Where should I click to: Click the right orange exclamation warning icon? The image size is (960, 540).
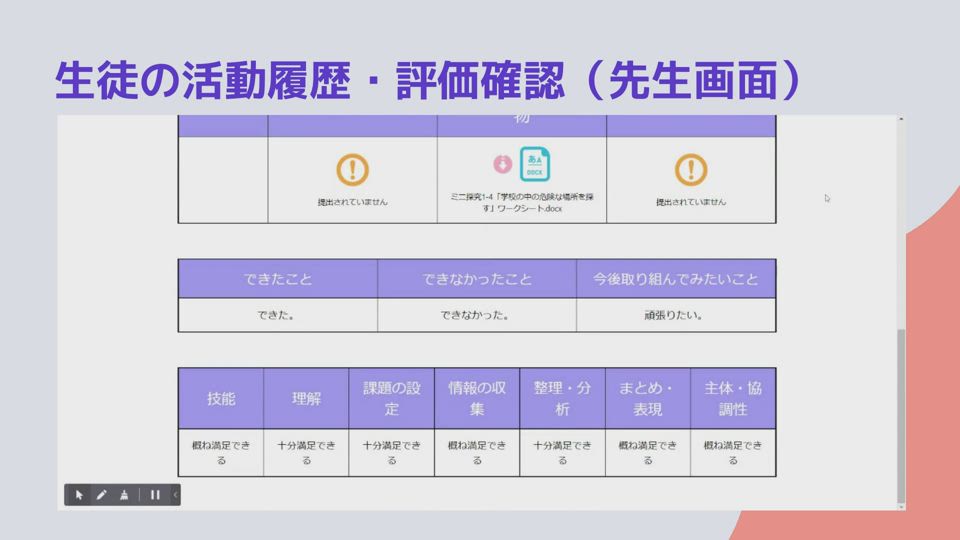coord(690,170)
